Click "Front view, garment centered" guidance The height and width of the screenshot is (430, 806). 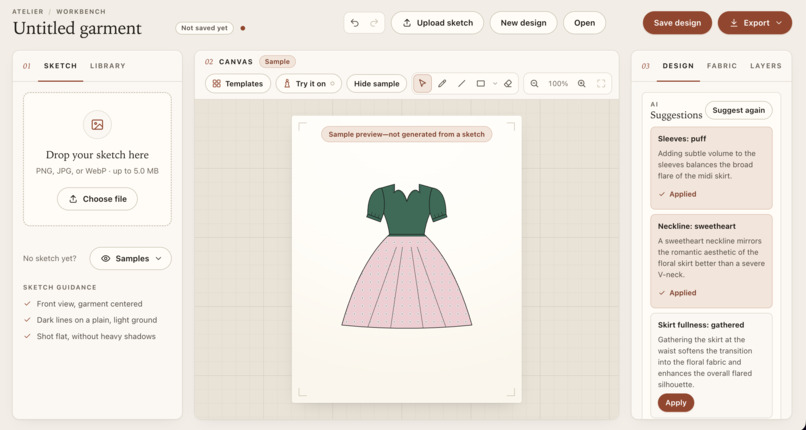point(89,304)
